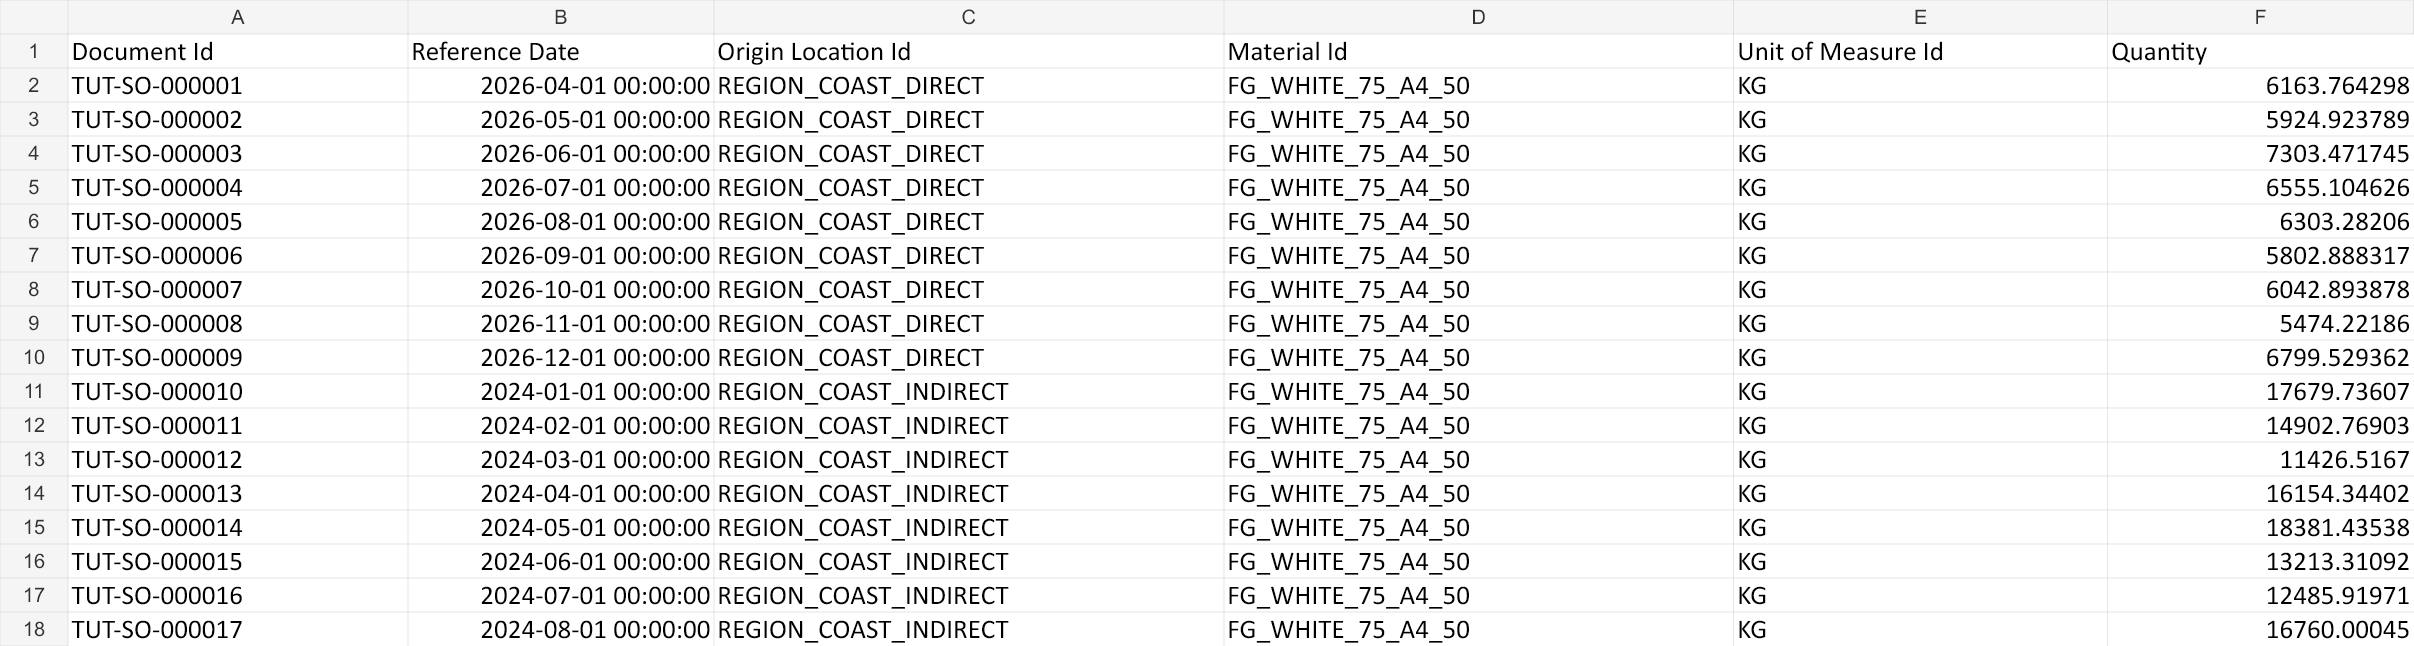The image size is (2414, 646).
Task: Select cell containing TUT-SO-000017
Action: pyautogui.click(x=237, y=629)
